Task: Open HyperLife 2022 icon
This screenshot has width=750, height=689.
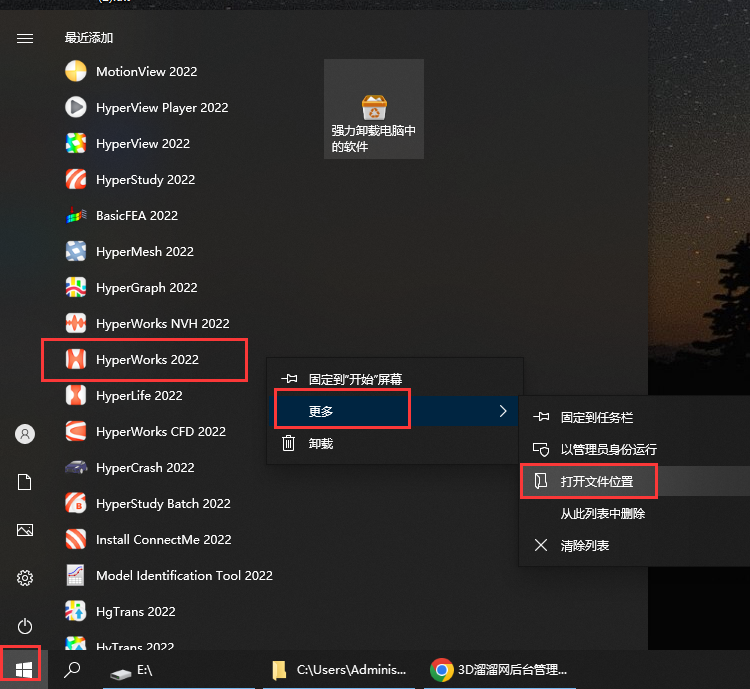Action: coord(76,395)
